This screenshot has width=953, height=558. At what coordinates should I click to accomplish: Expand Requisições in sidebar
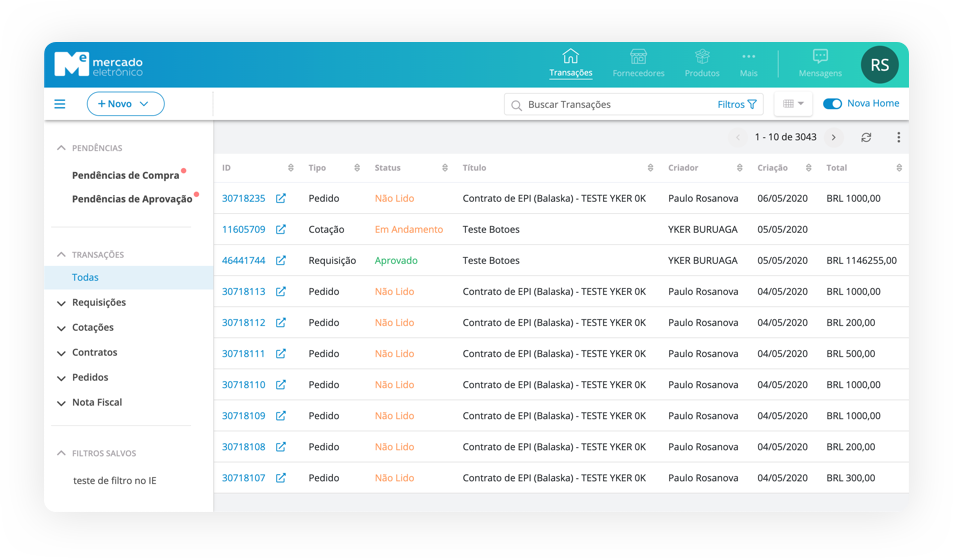tap(61, 303)
